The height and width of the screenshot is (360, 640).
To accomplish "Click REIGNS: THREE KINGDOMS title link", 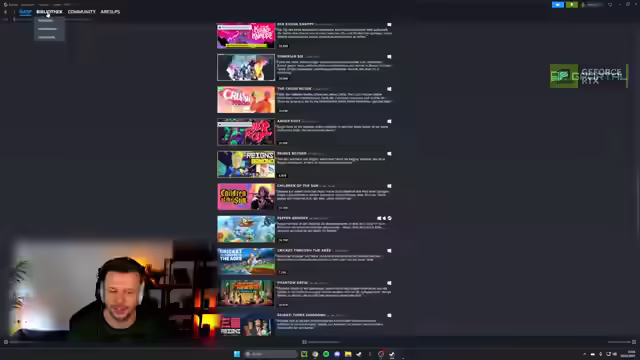I will (301, 315).
